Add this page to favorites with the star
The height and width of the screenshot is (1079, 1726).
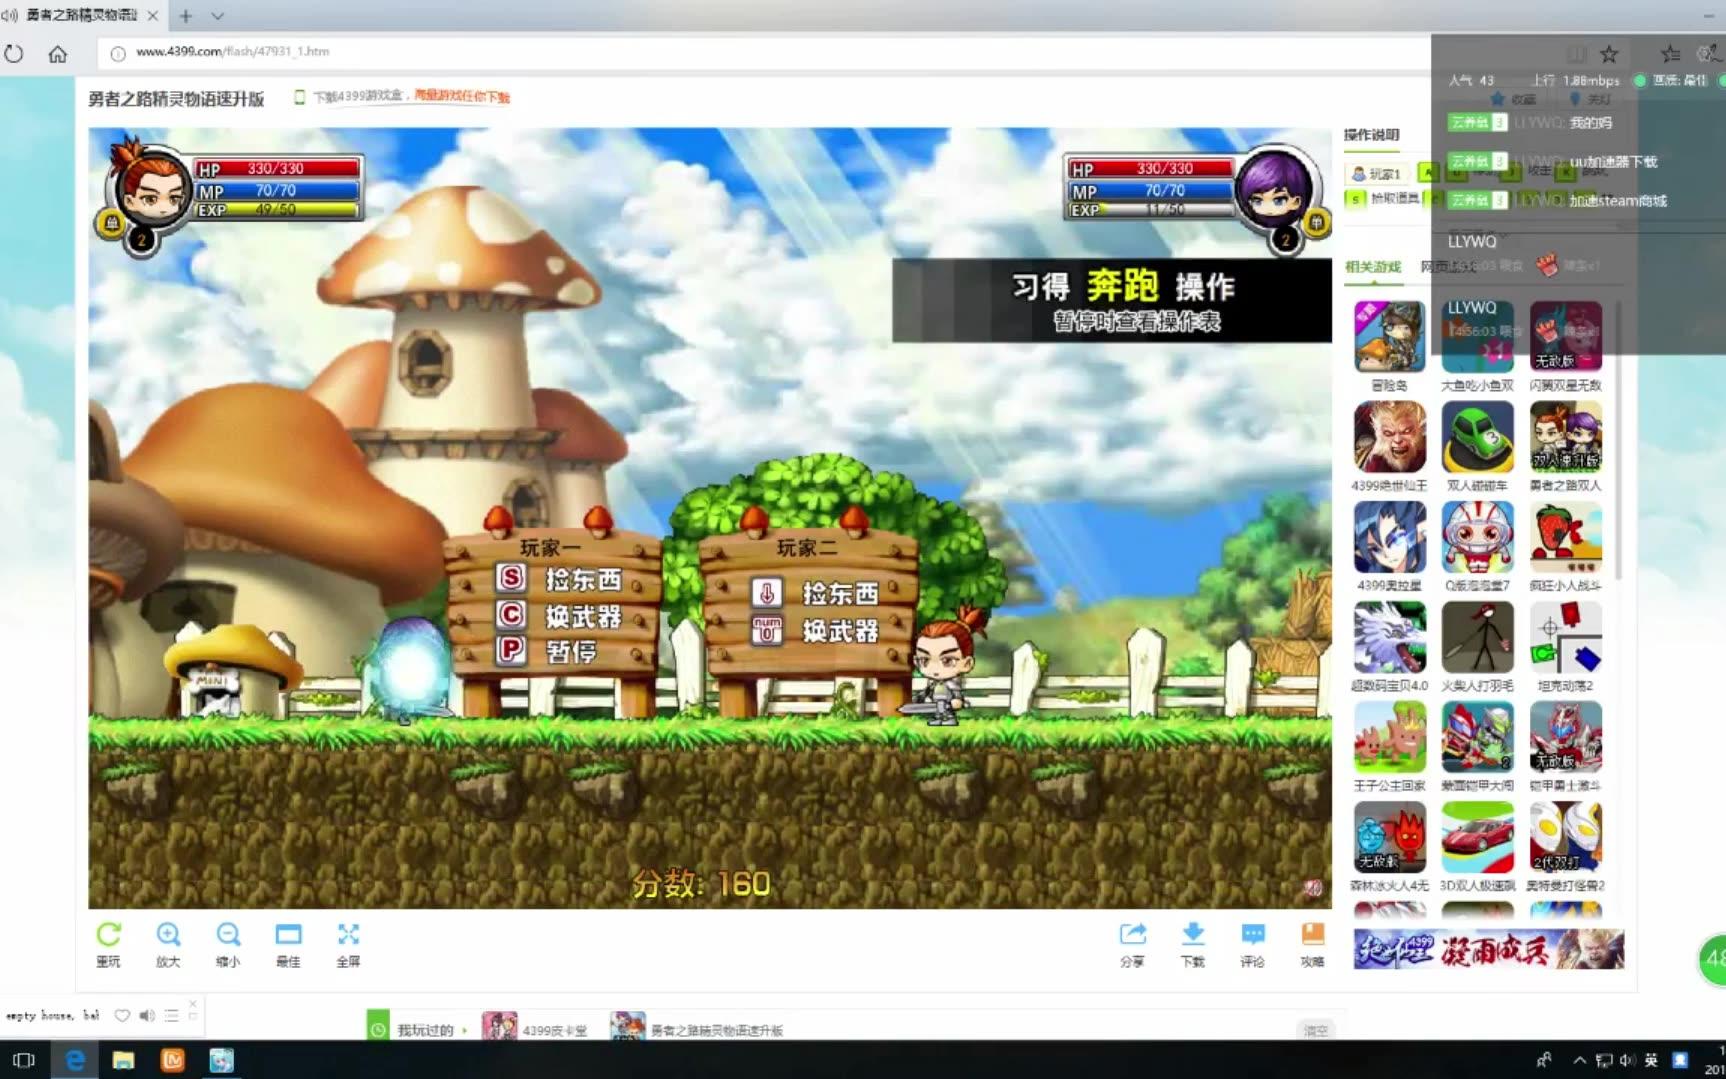[x=1609, y=54]
